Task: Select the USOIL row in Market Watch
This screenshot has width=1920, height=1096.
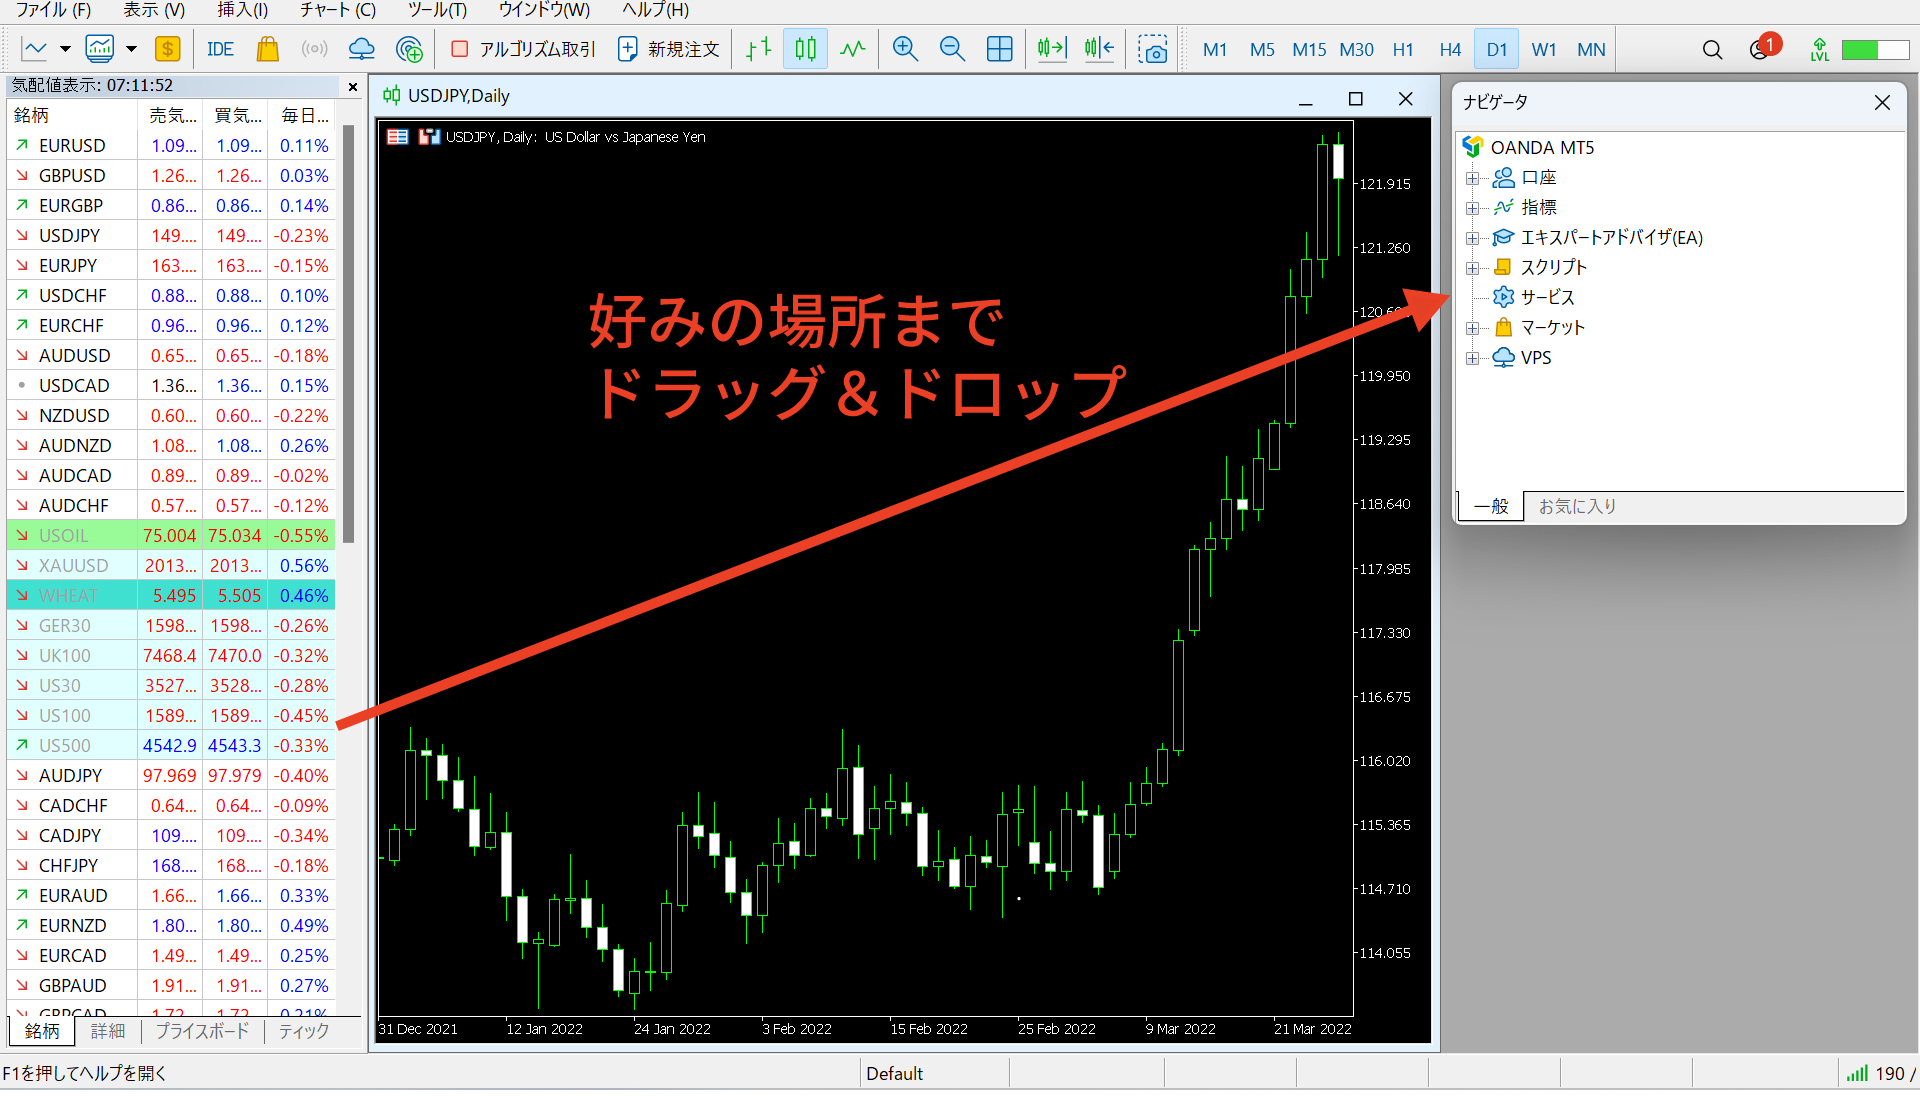Action: (171, 535)
